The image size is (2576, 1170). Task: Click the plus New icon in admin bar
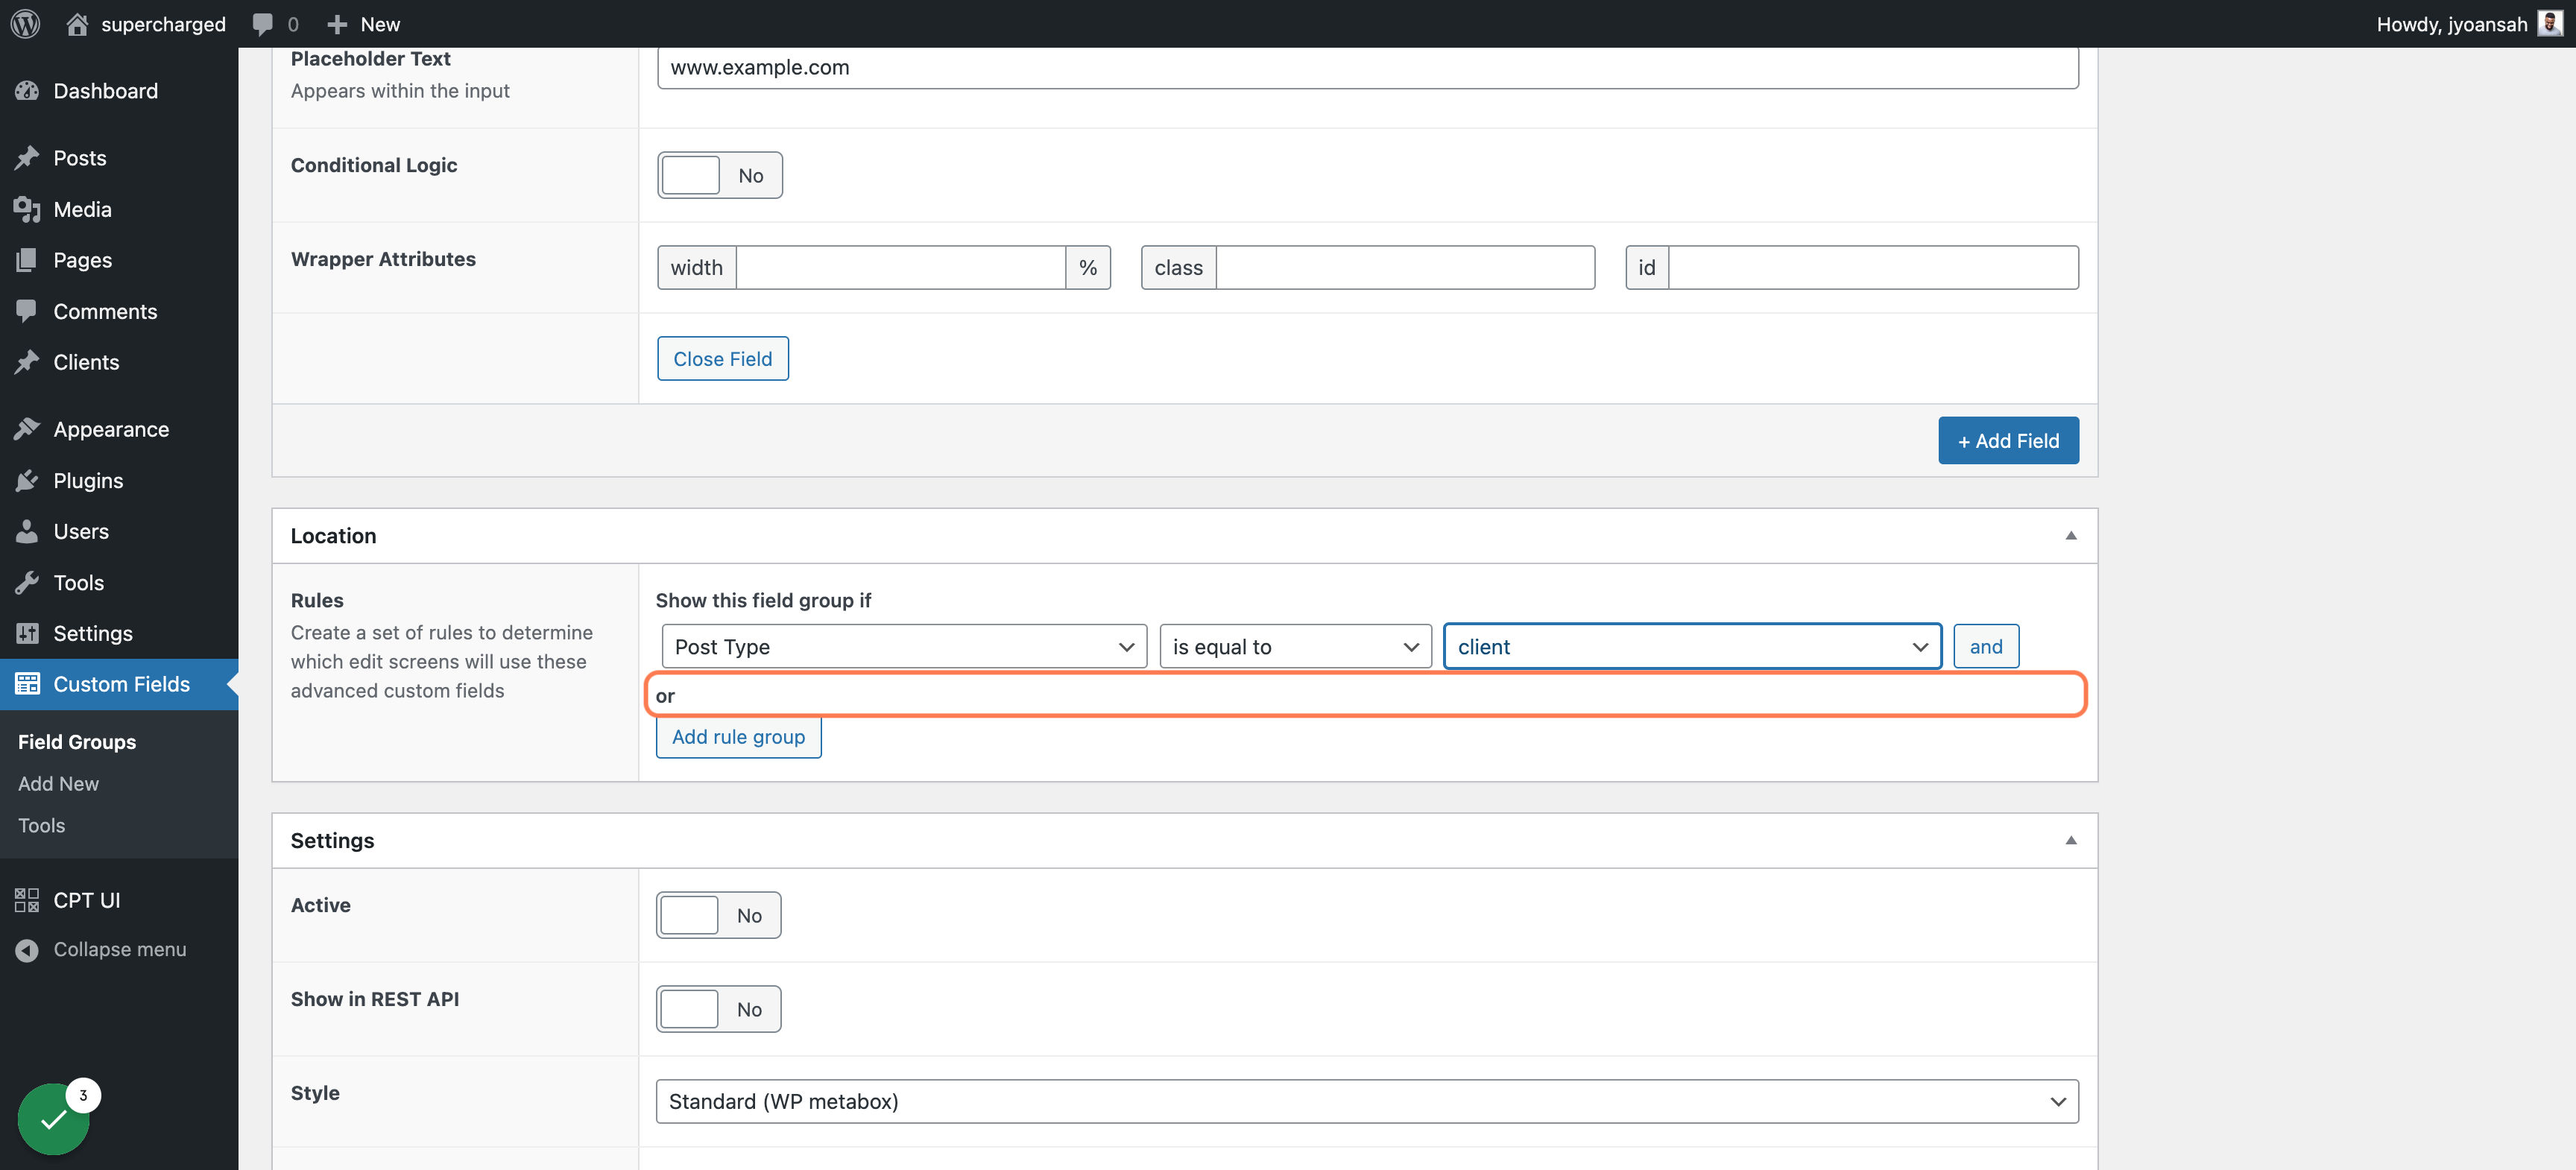click(x=337, y=24)
